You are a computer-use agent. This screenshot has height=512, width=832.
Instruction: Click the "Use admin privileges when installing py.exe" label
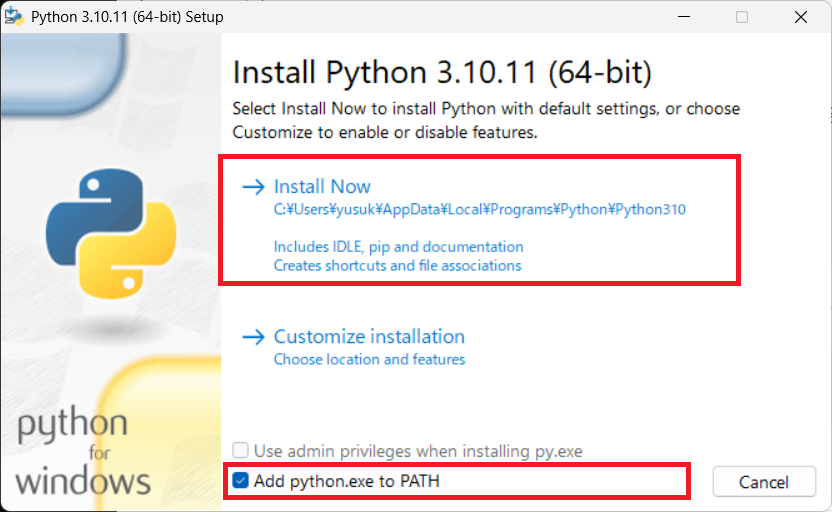coord(418,451)
